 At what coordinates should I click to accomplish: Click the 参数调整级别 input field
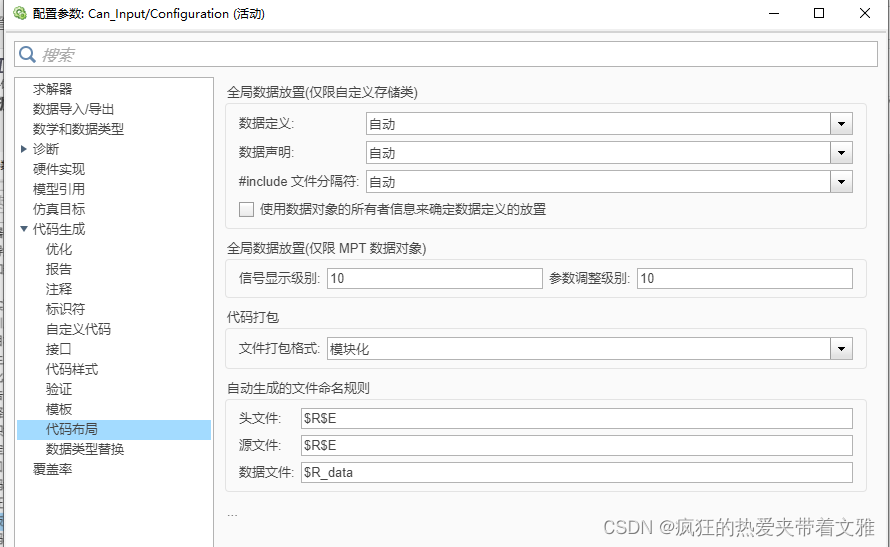coord(745,278)
